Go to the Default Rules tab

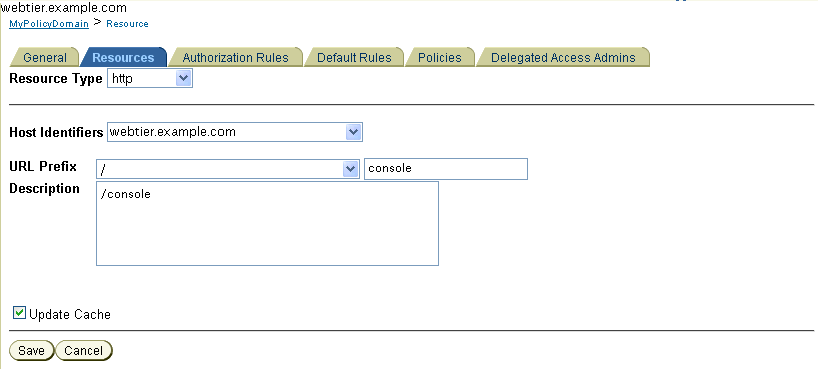[x=354, y=57]
